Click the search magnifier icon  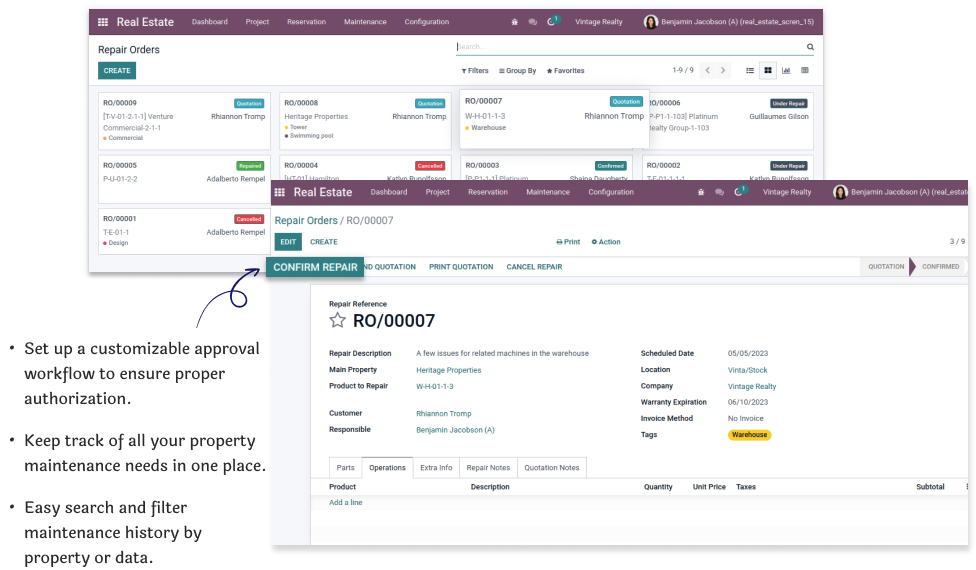pos(810,47)
